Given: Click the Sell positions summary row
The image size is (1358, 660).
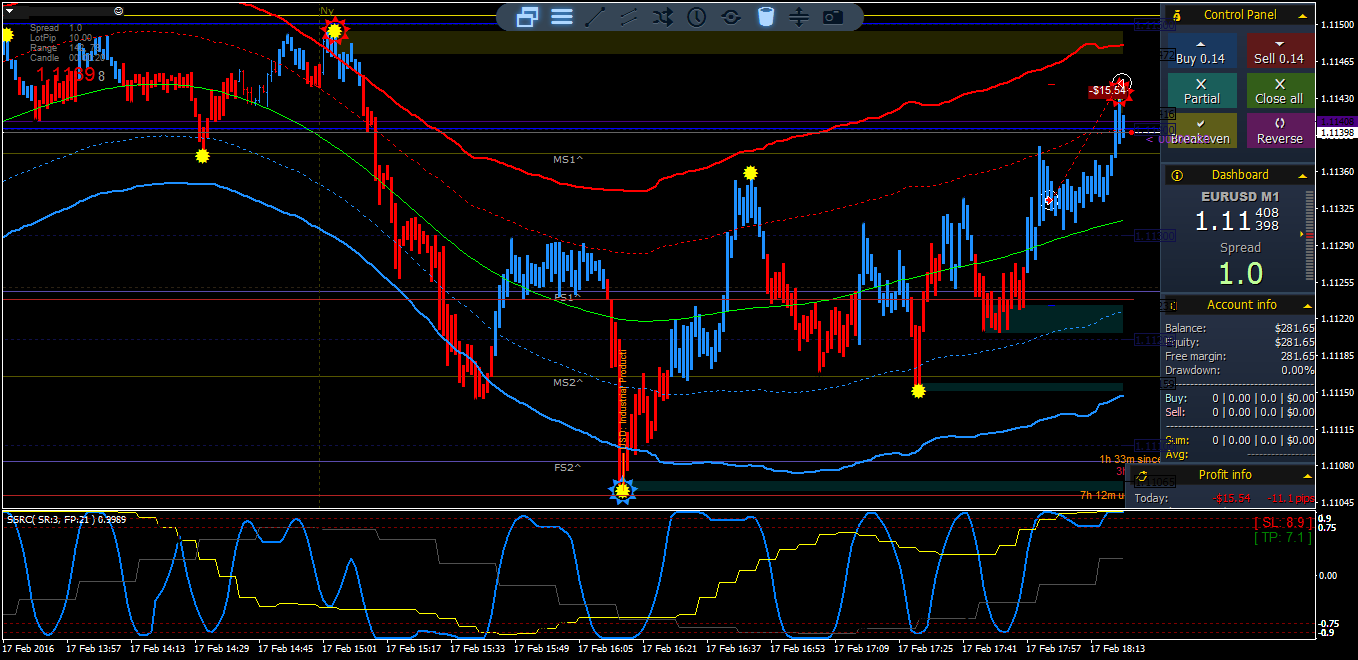Looking at the screenshot, I should (1240, 412).
